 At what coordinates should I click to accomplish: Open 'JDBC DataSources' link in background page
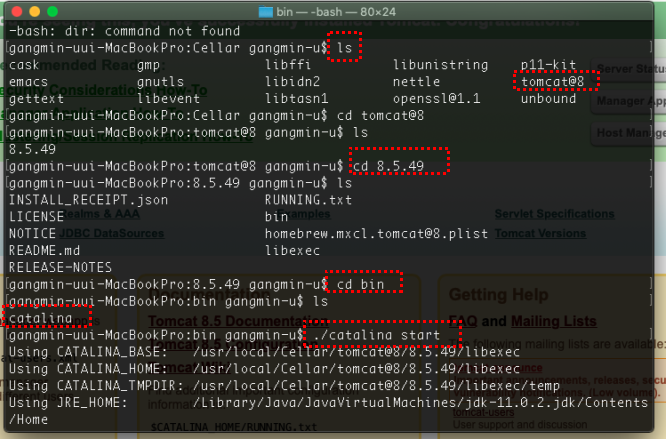[x=112, y=234]
